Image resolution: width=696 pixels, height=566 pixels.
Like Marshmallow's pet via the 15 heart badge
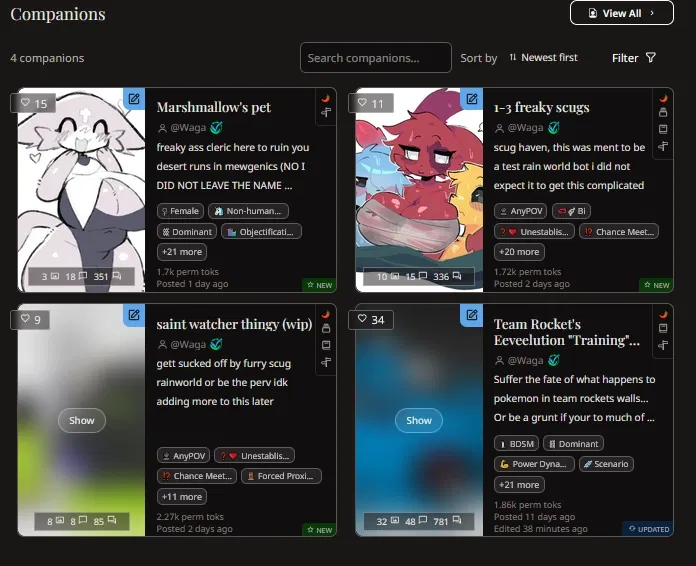[33, 103]
